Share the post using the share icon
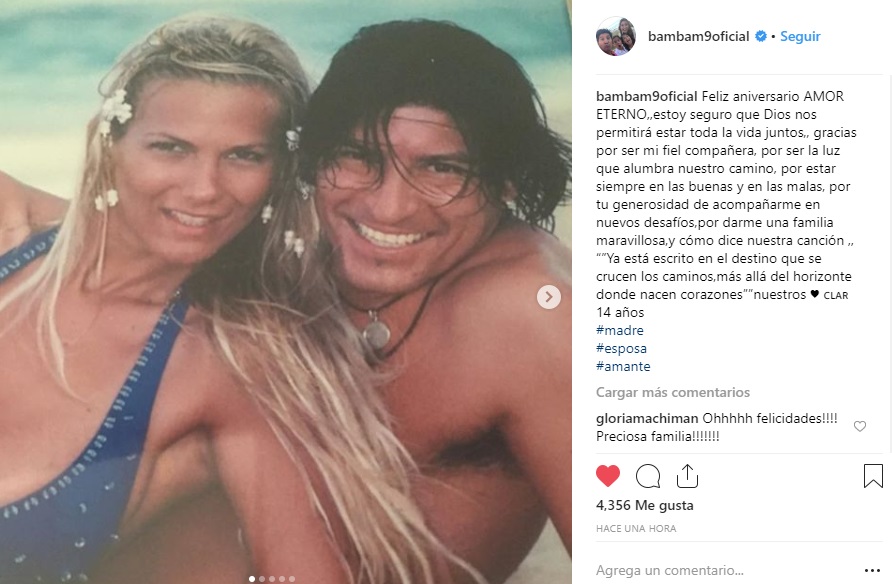Image resolution: width=892 pixels, height=584 pixels. point(687,476)
